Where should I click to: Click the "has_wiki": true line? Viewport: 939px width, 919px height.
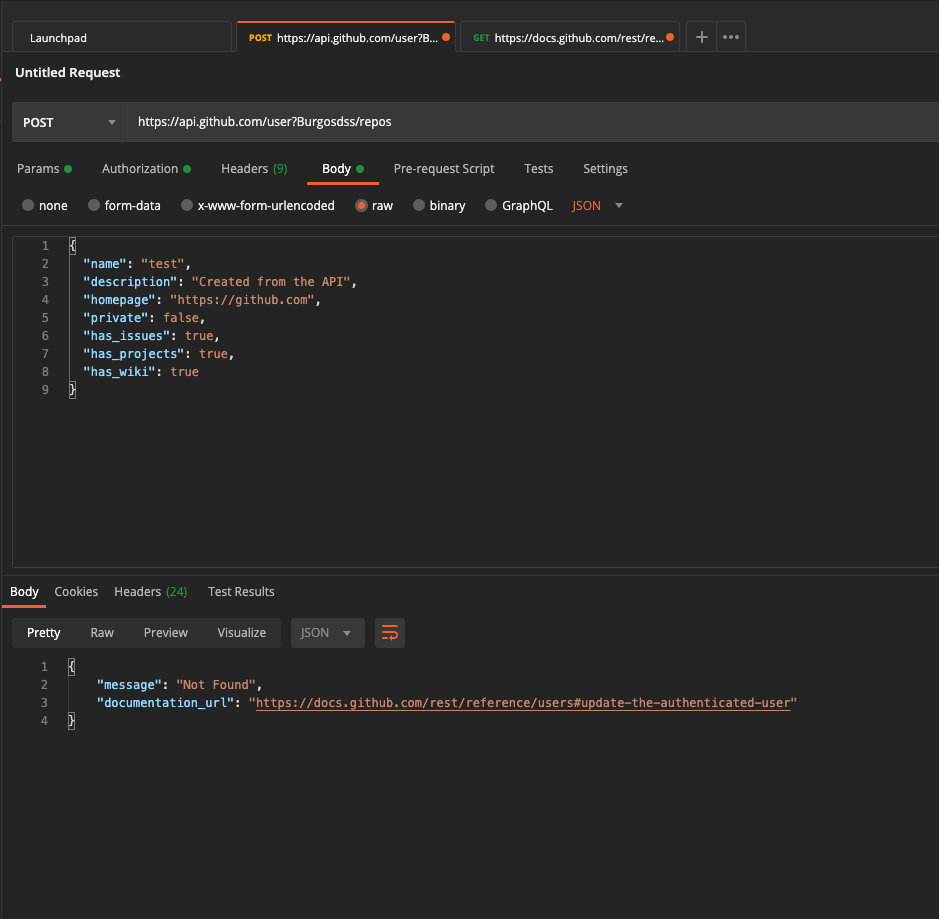point(141,372)
